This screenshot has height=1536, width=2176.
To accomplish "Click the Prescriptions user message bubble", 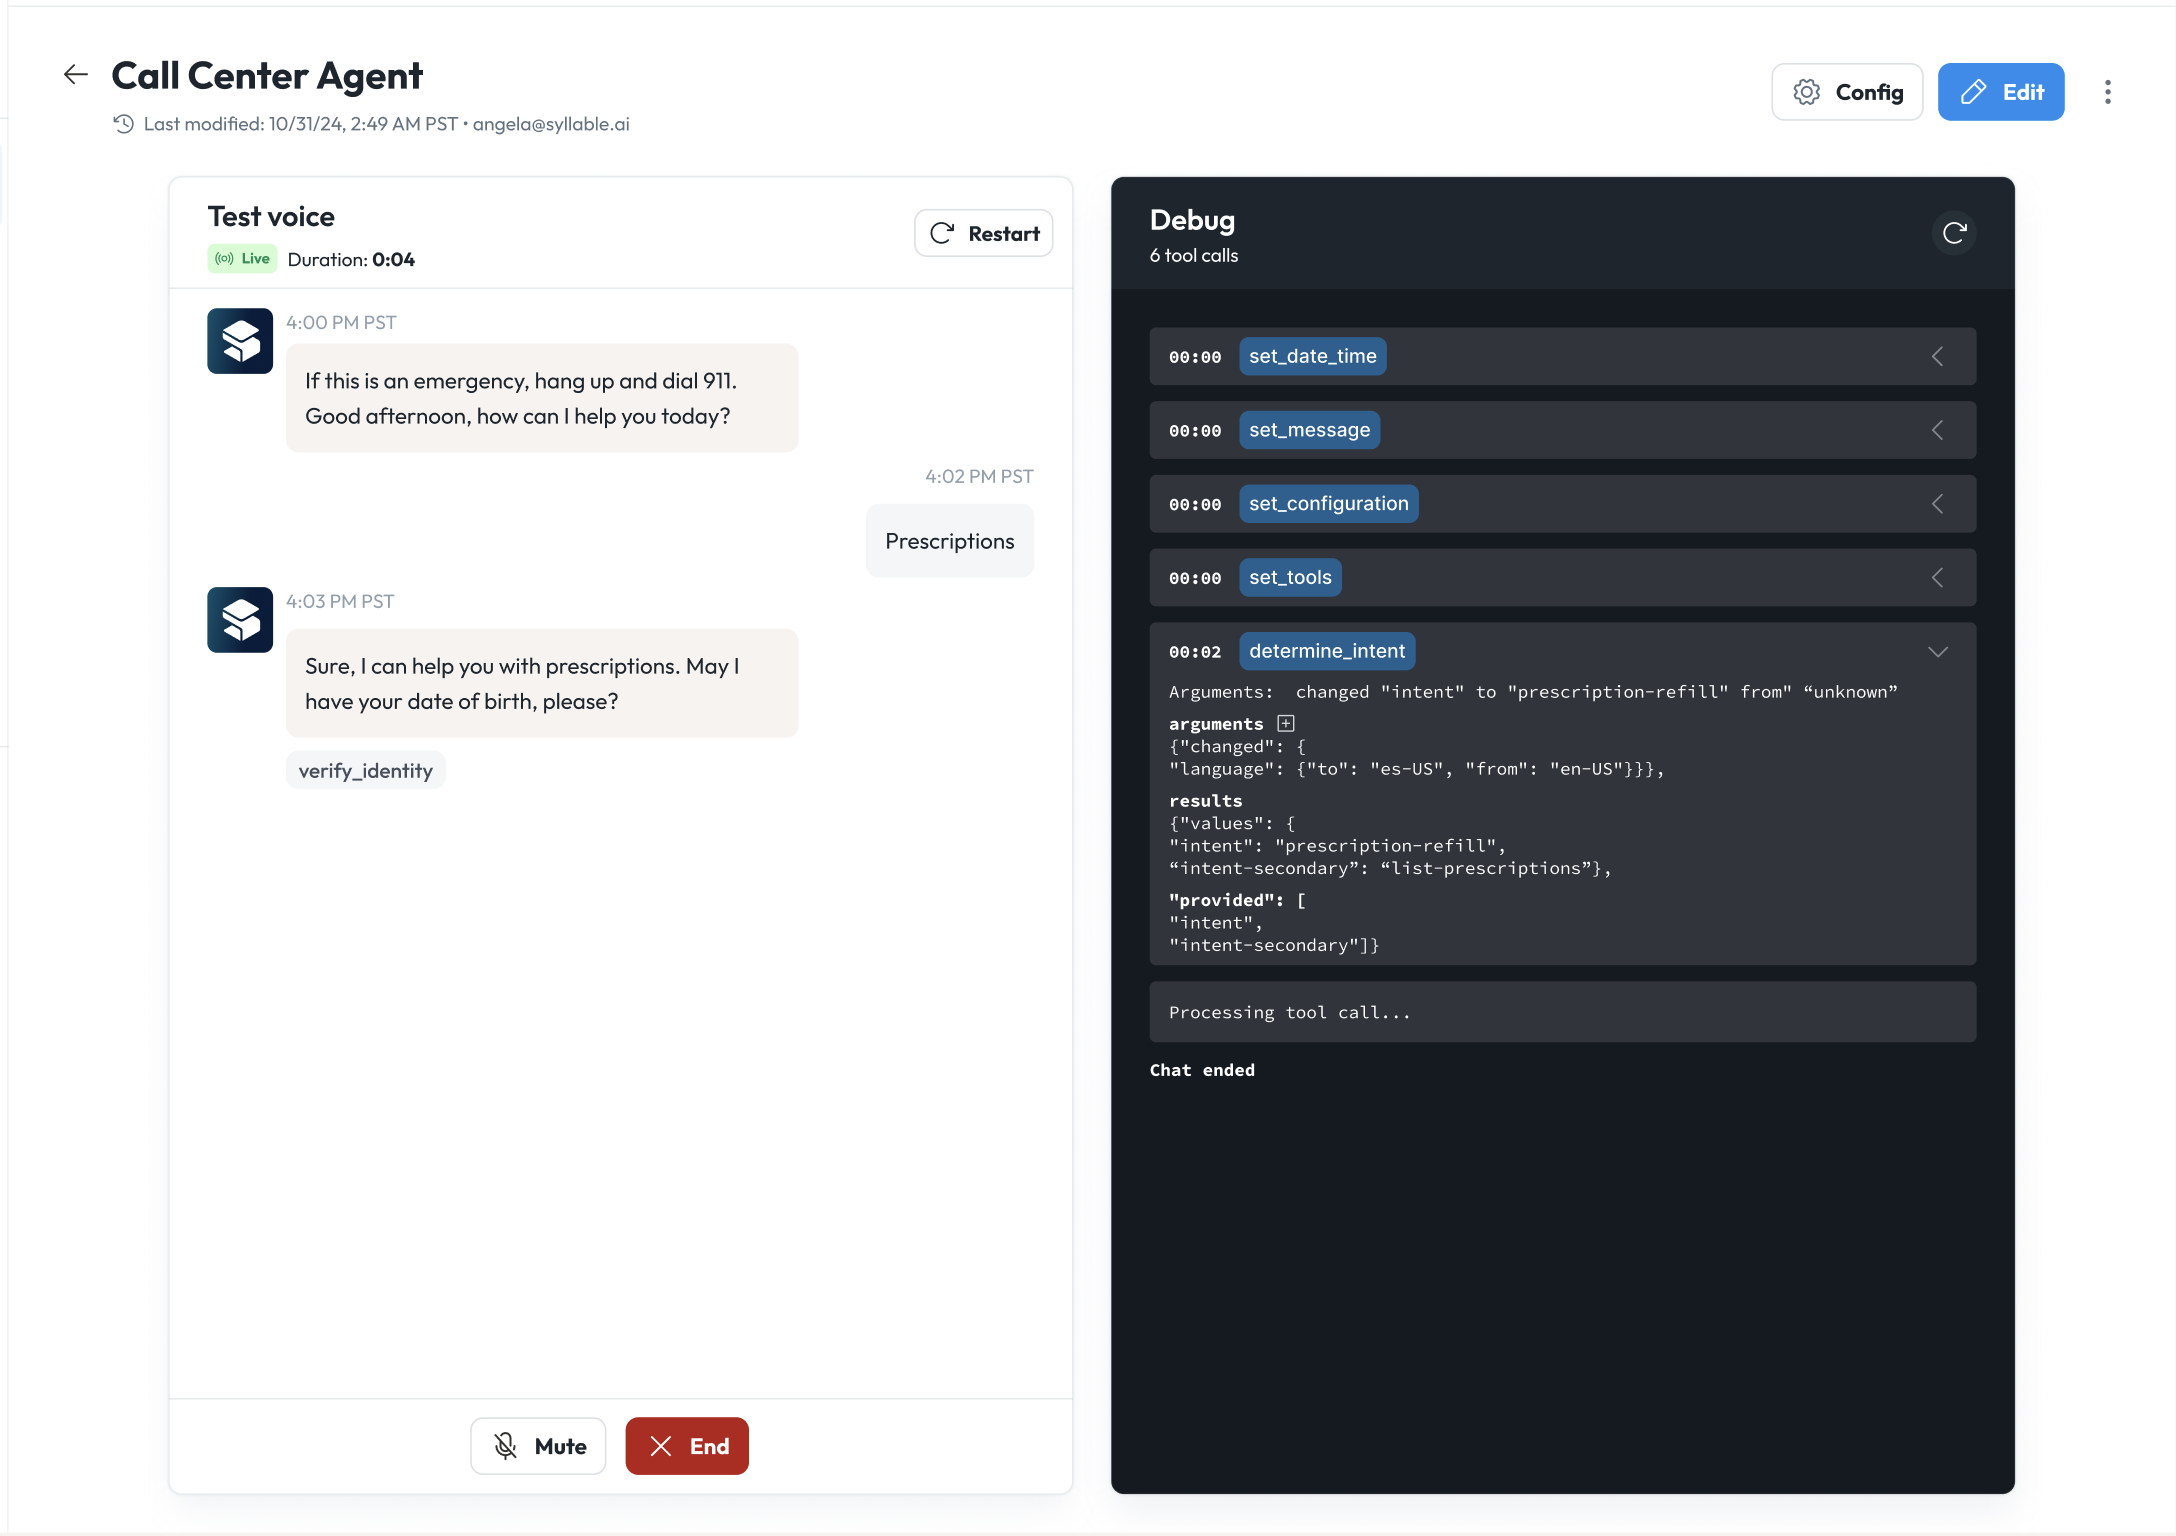I will [x=949, y=541].
